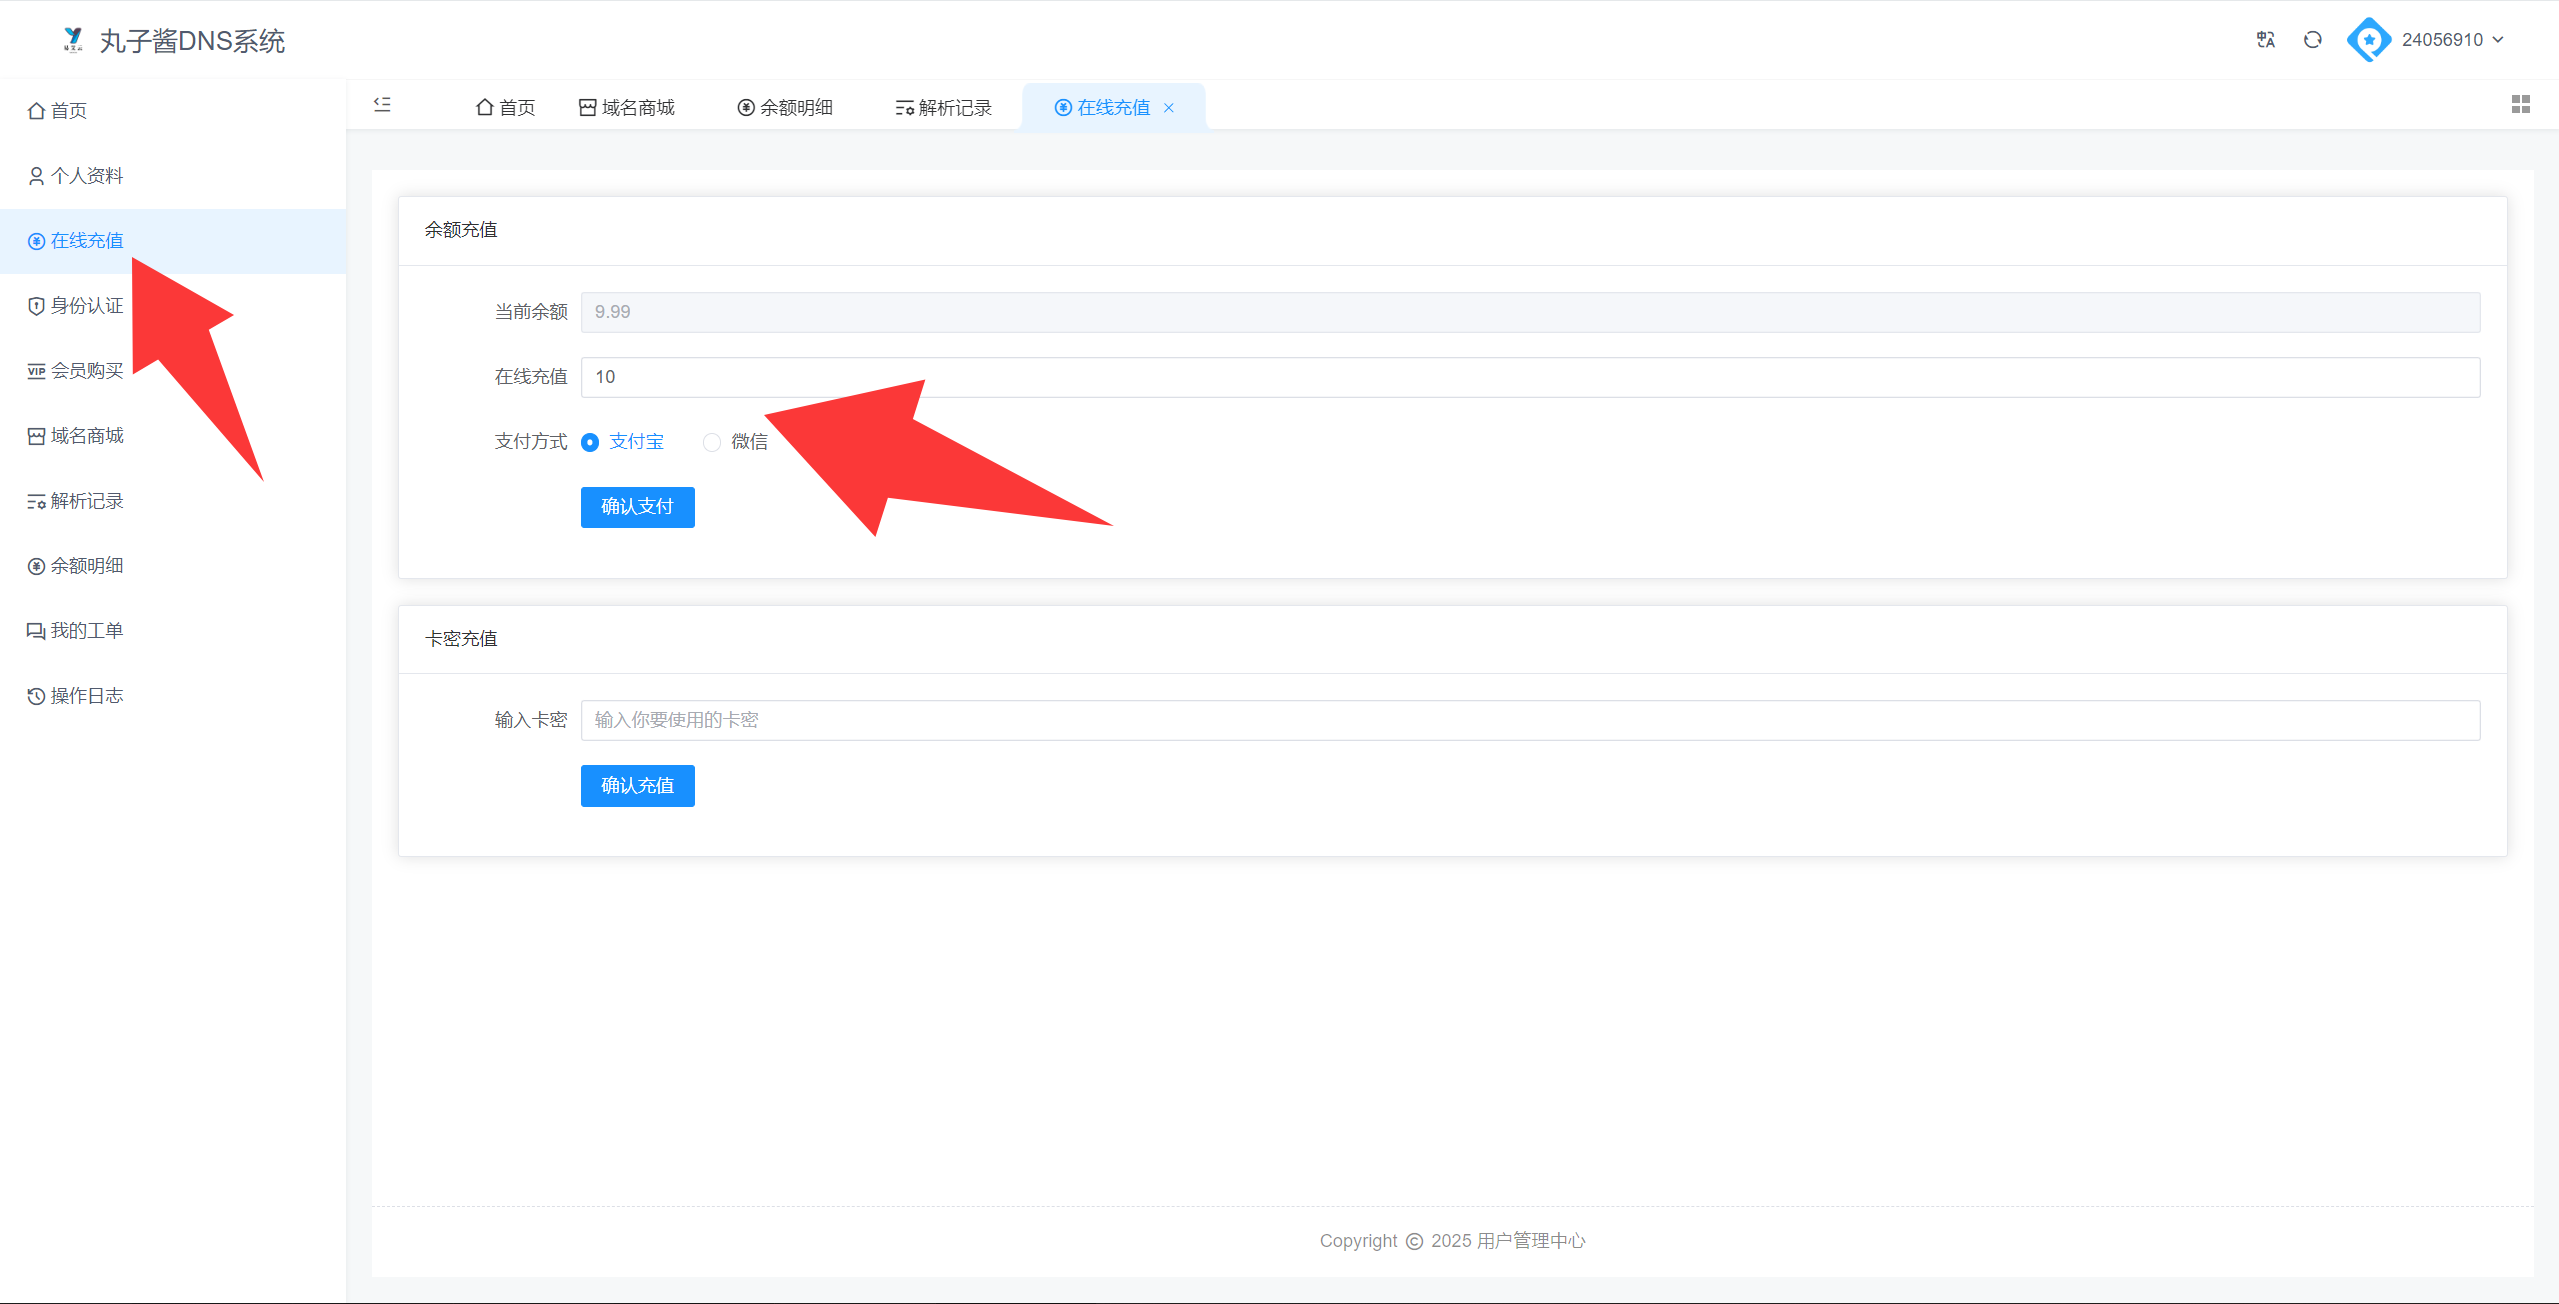Click the user avatar icon
Screen dimensions: 2559x1304
coord(2368,40)
